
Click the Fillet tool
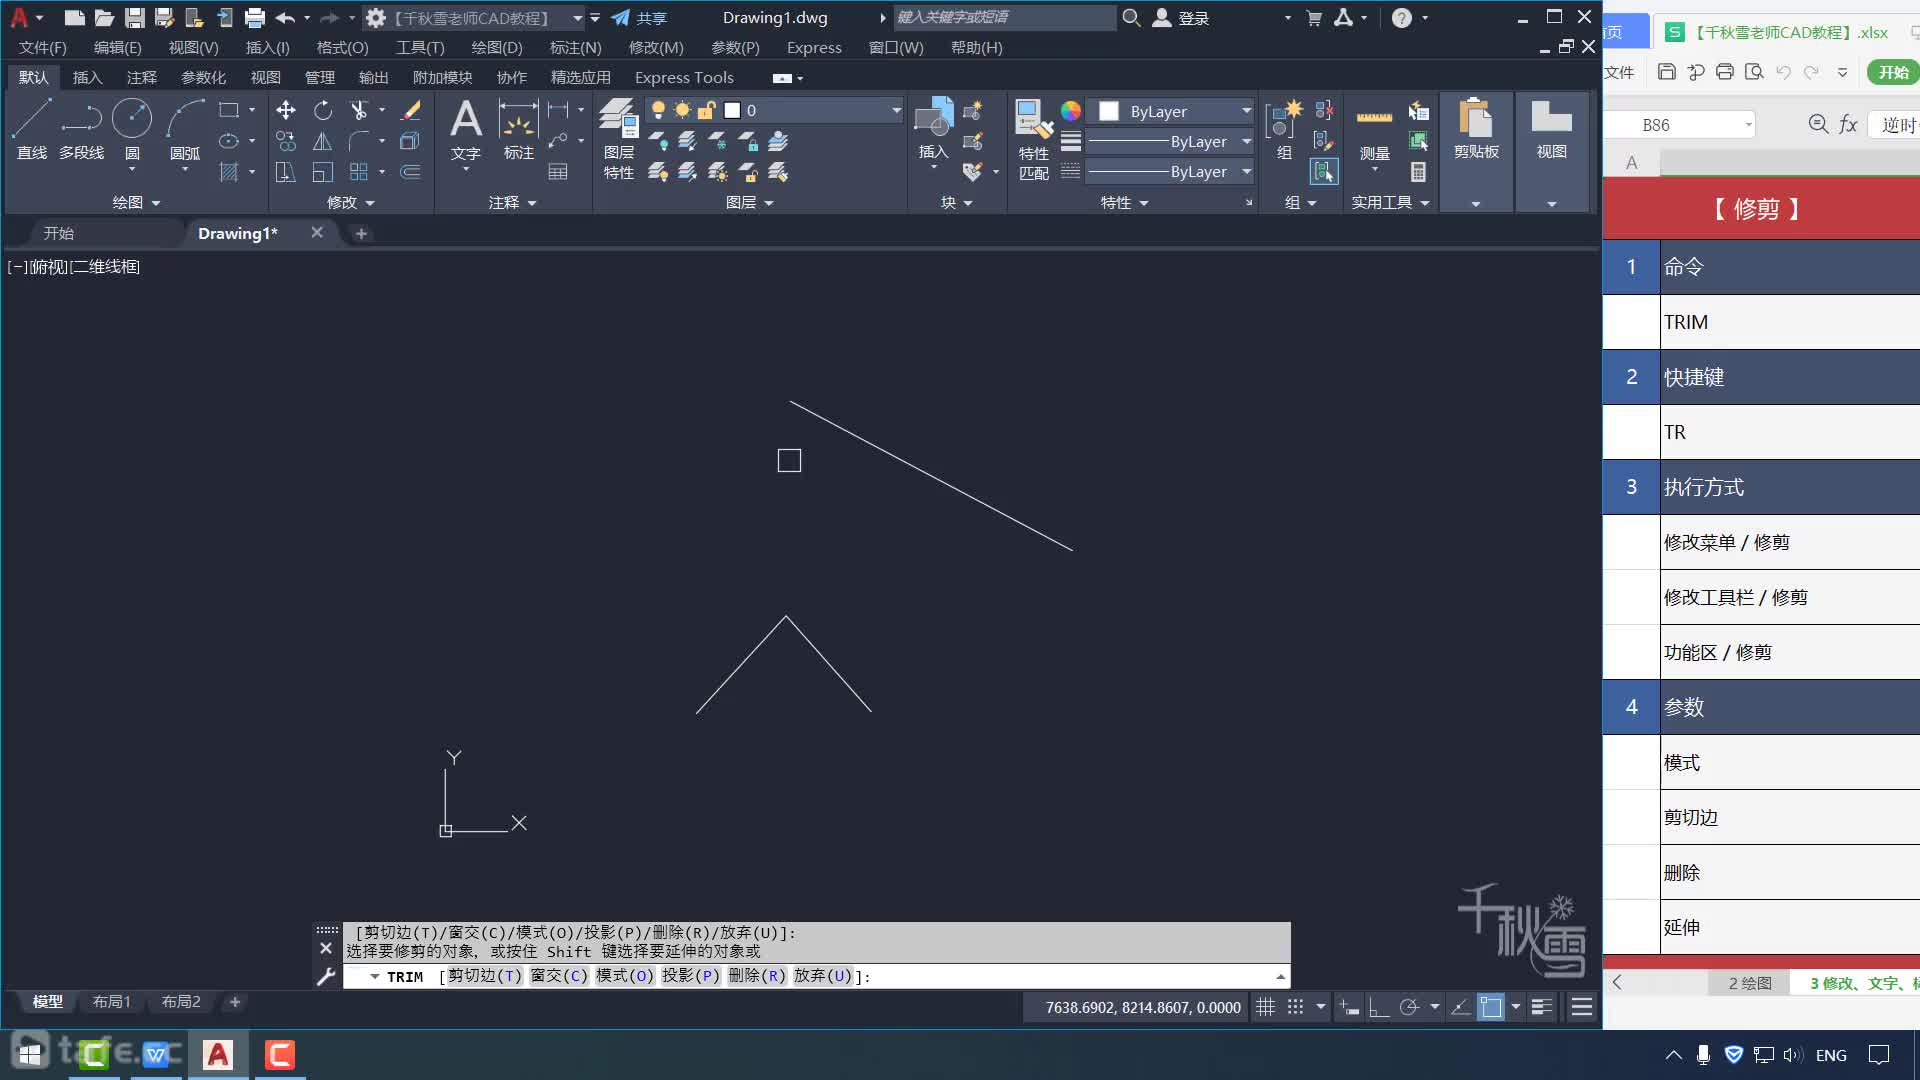coord(359,141)
